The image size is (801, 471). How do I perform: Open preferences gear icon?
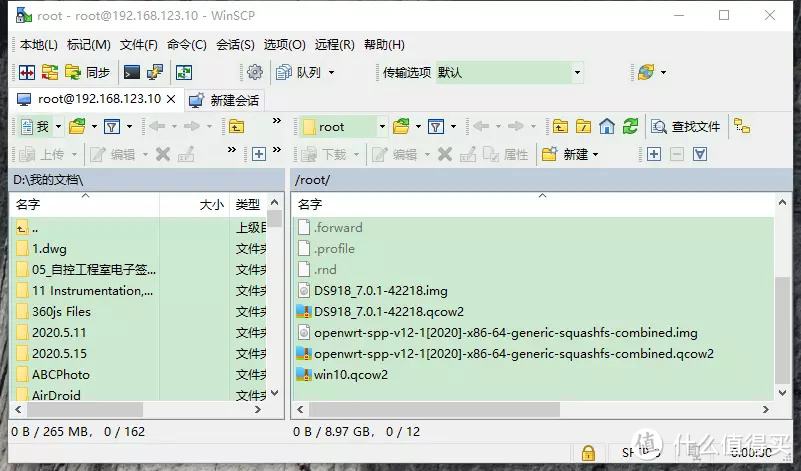click(254, 73)
